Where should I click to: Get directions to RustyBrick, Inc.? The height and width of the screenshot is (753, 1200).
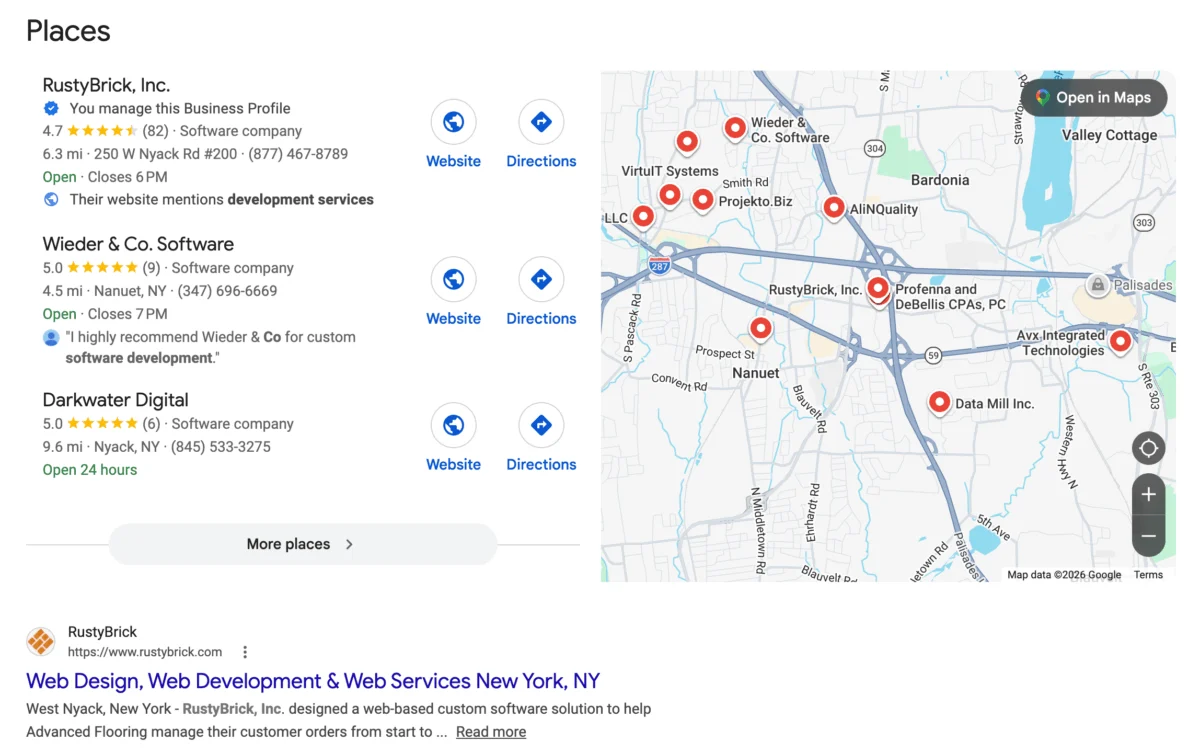pyautogui.click(x=541, y=122)
